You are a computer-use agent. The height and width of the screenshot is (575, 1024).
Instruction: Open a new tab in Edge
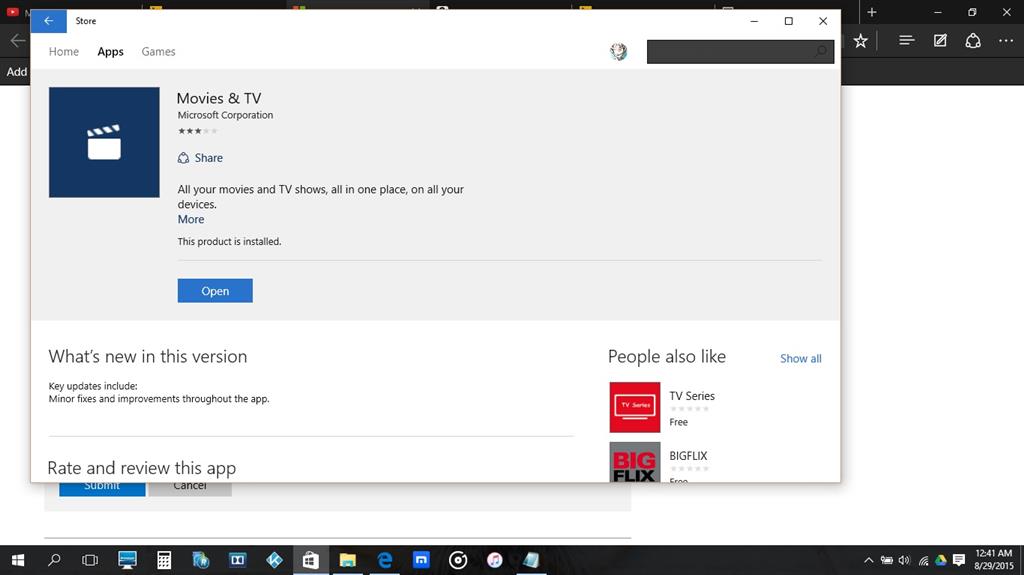(x=872, y=12)
